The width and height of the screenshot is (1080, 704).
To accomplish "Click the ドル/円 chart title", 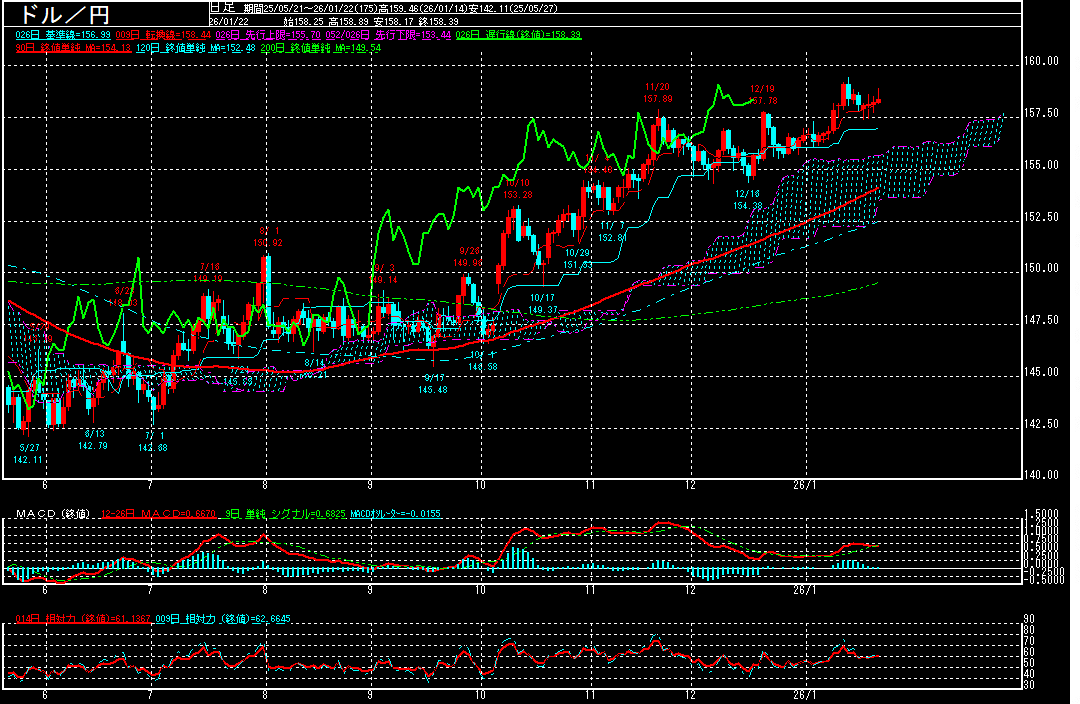I will tap(60, 14).
